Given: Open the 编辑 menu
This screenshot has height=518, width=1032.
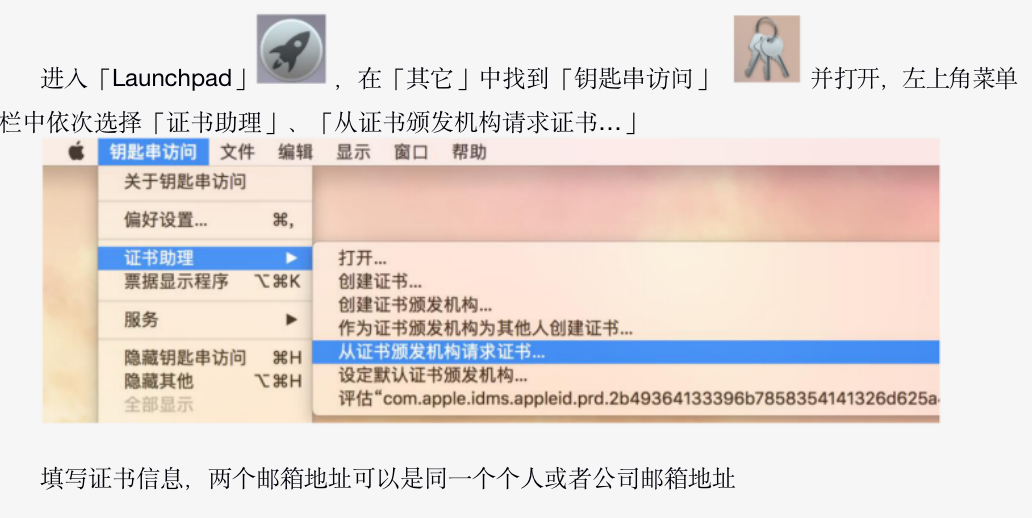Looking at the screenshot, I should click(x=296, y=152).
